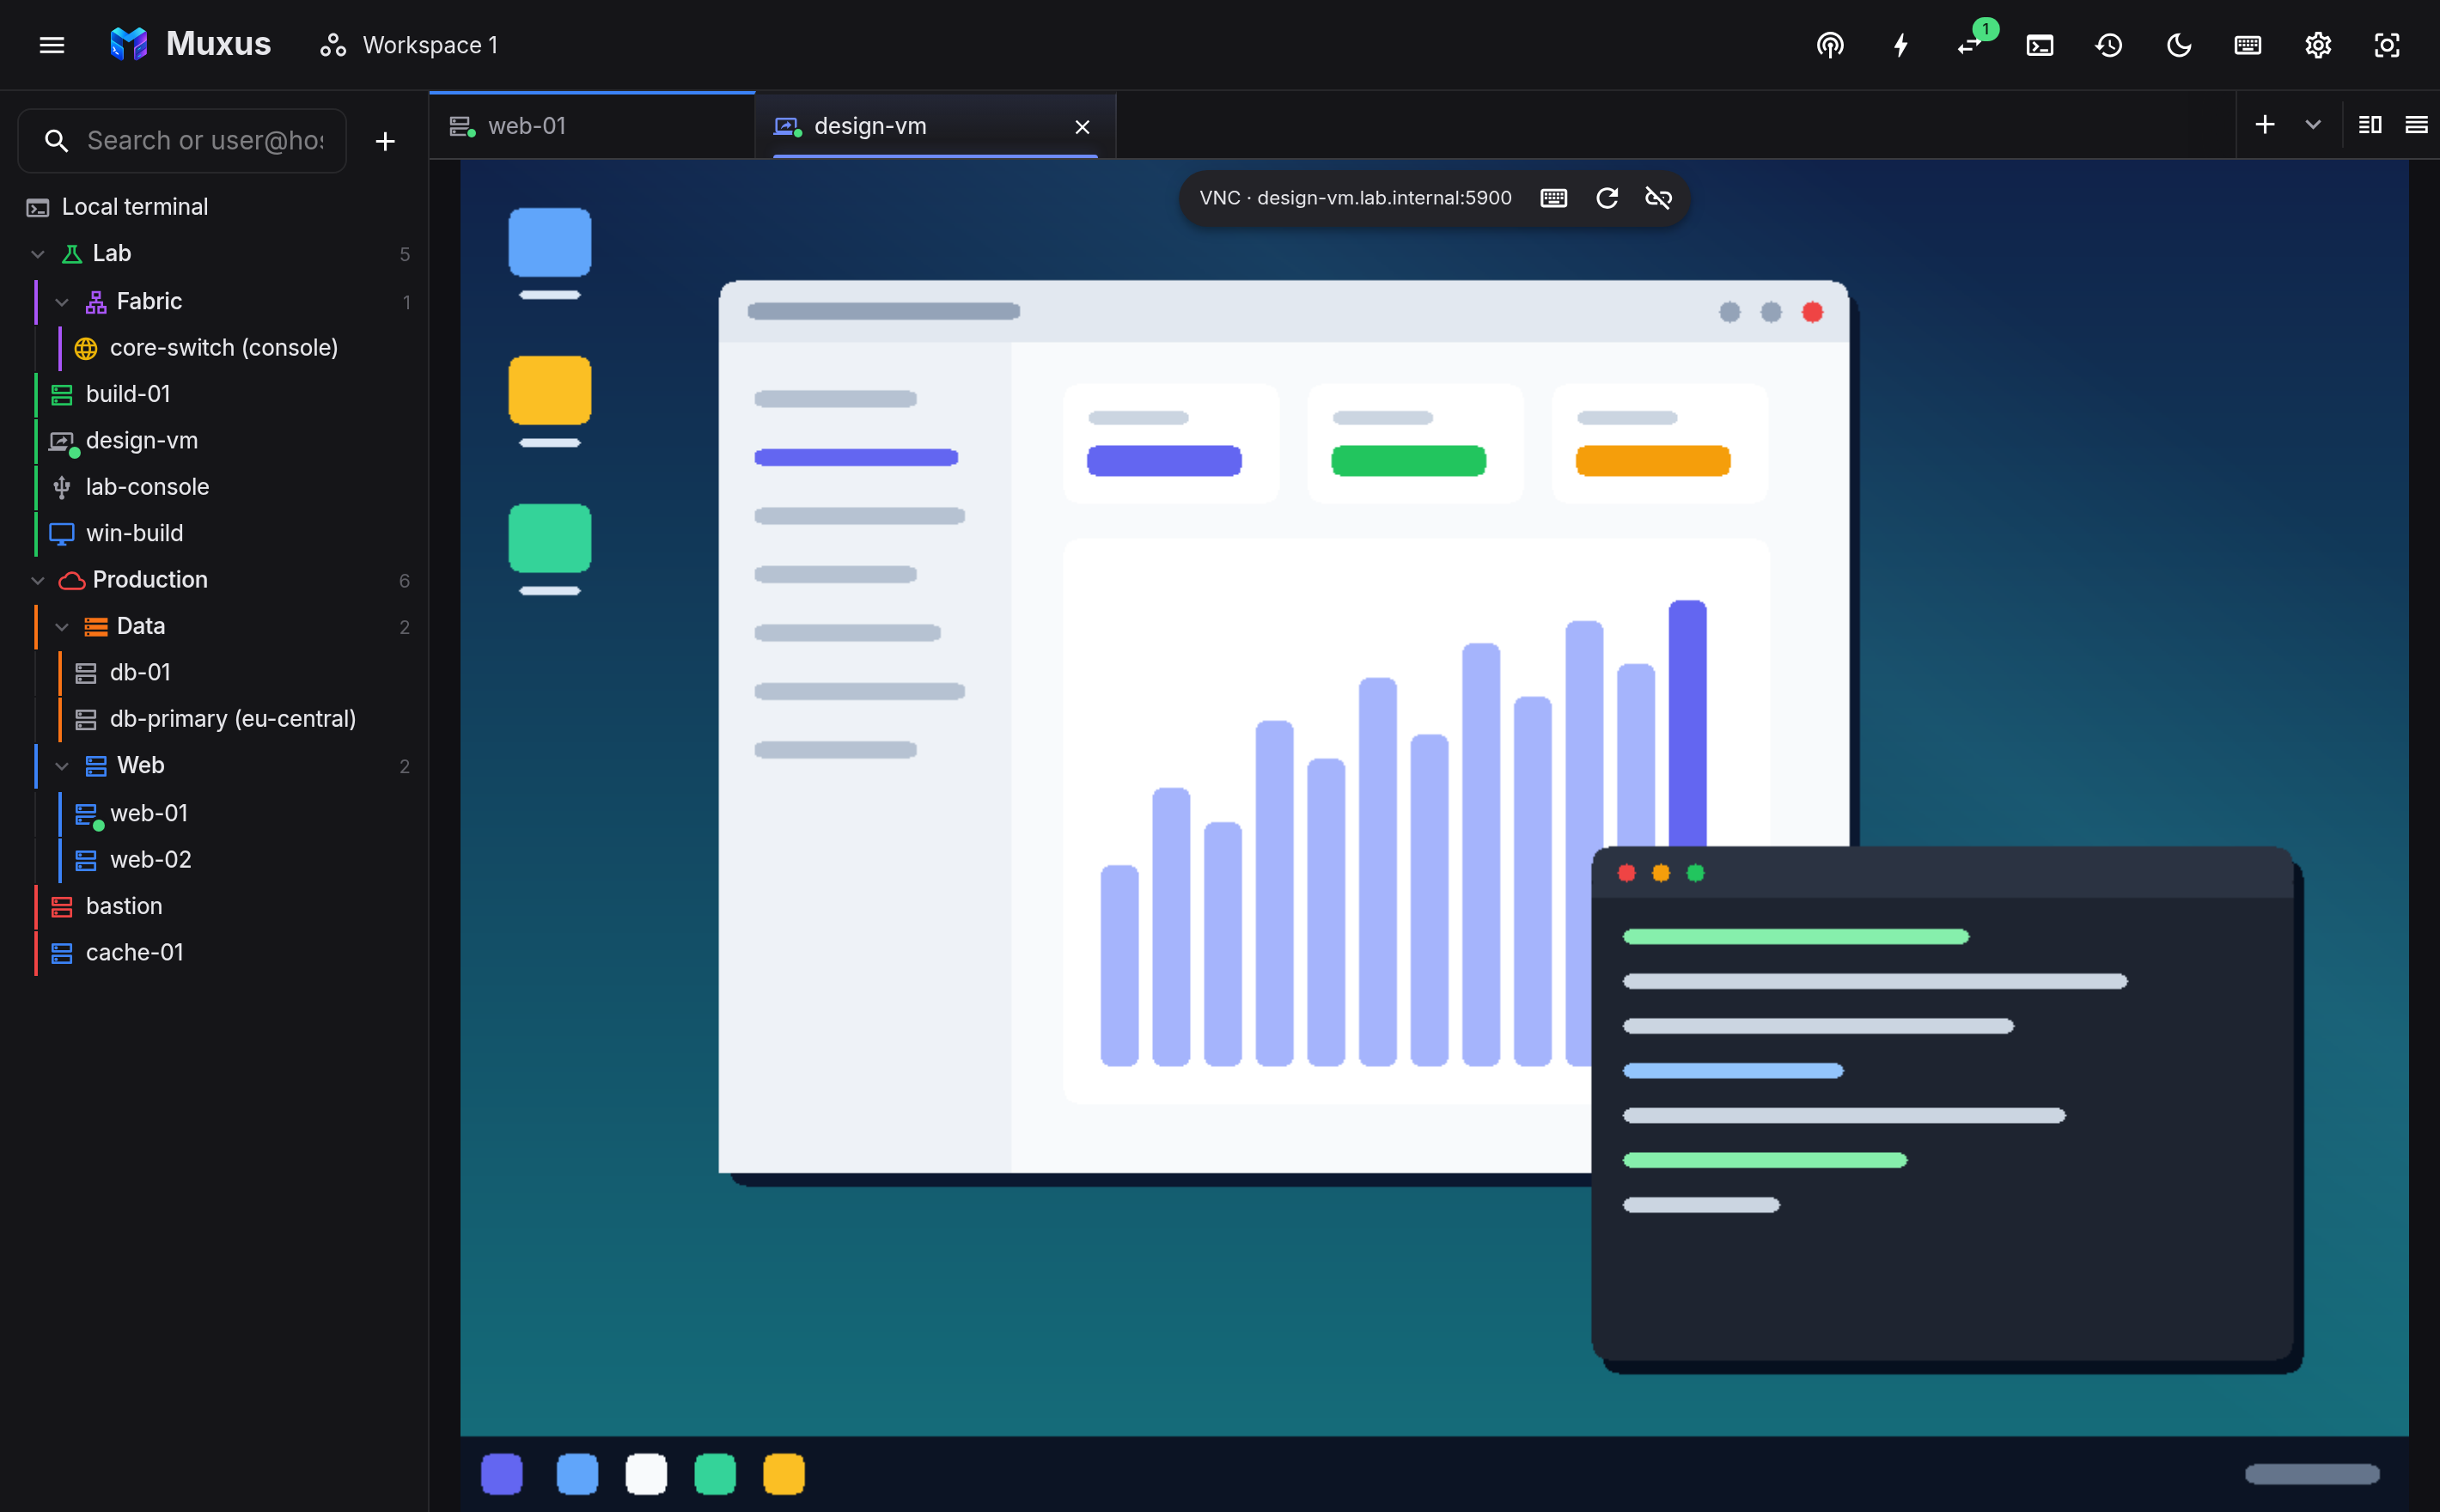Image resolution: width=2440 pixels, height=1512 pixels.
Task: Focus the search or user@host field
Action: pos(183,141)
